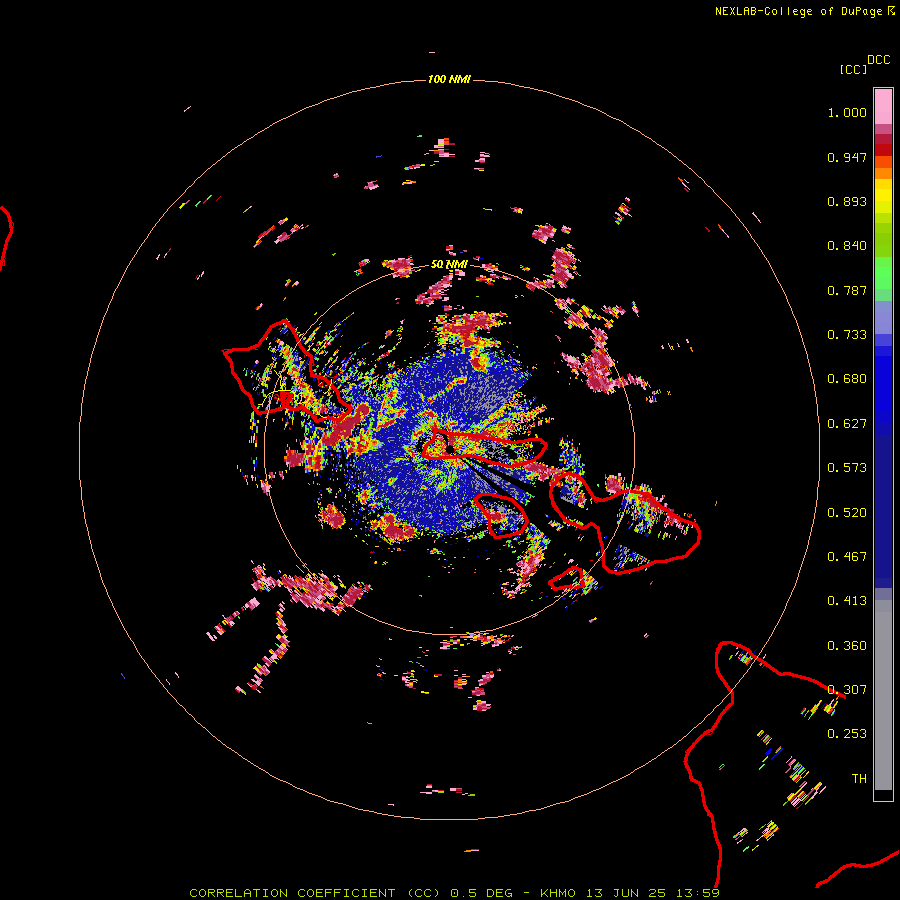Select the 1.000 scale value
Viewport: 900px width, 900px height.
click(847, 112)
